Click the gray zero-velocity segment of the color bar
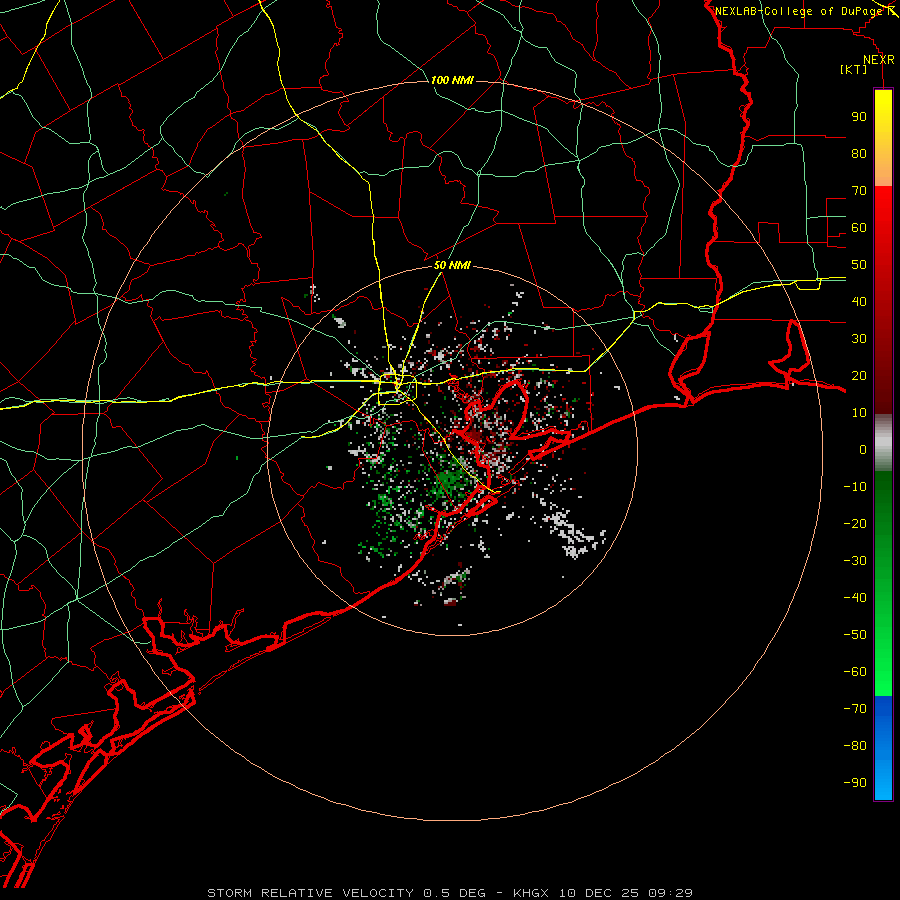The width and height of the screenshot is (900, 900). [883, 443]
